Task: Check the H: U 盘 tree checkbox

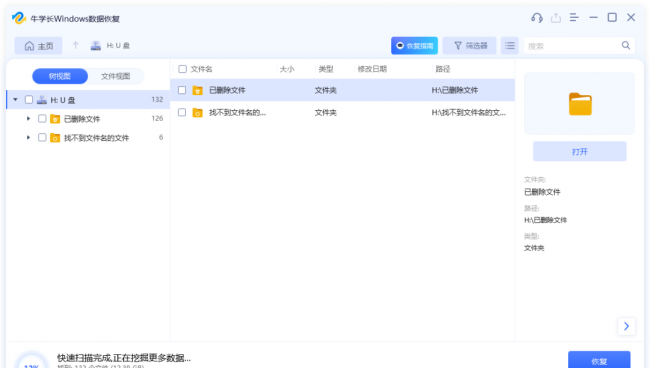Action: tap(29, 99)
